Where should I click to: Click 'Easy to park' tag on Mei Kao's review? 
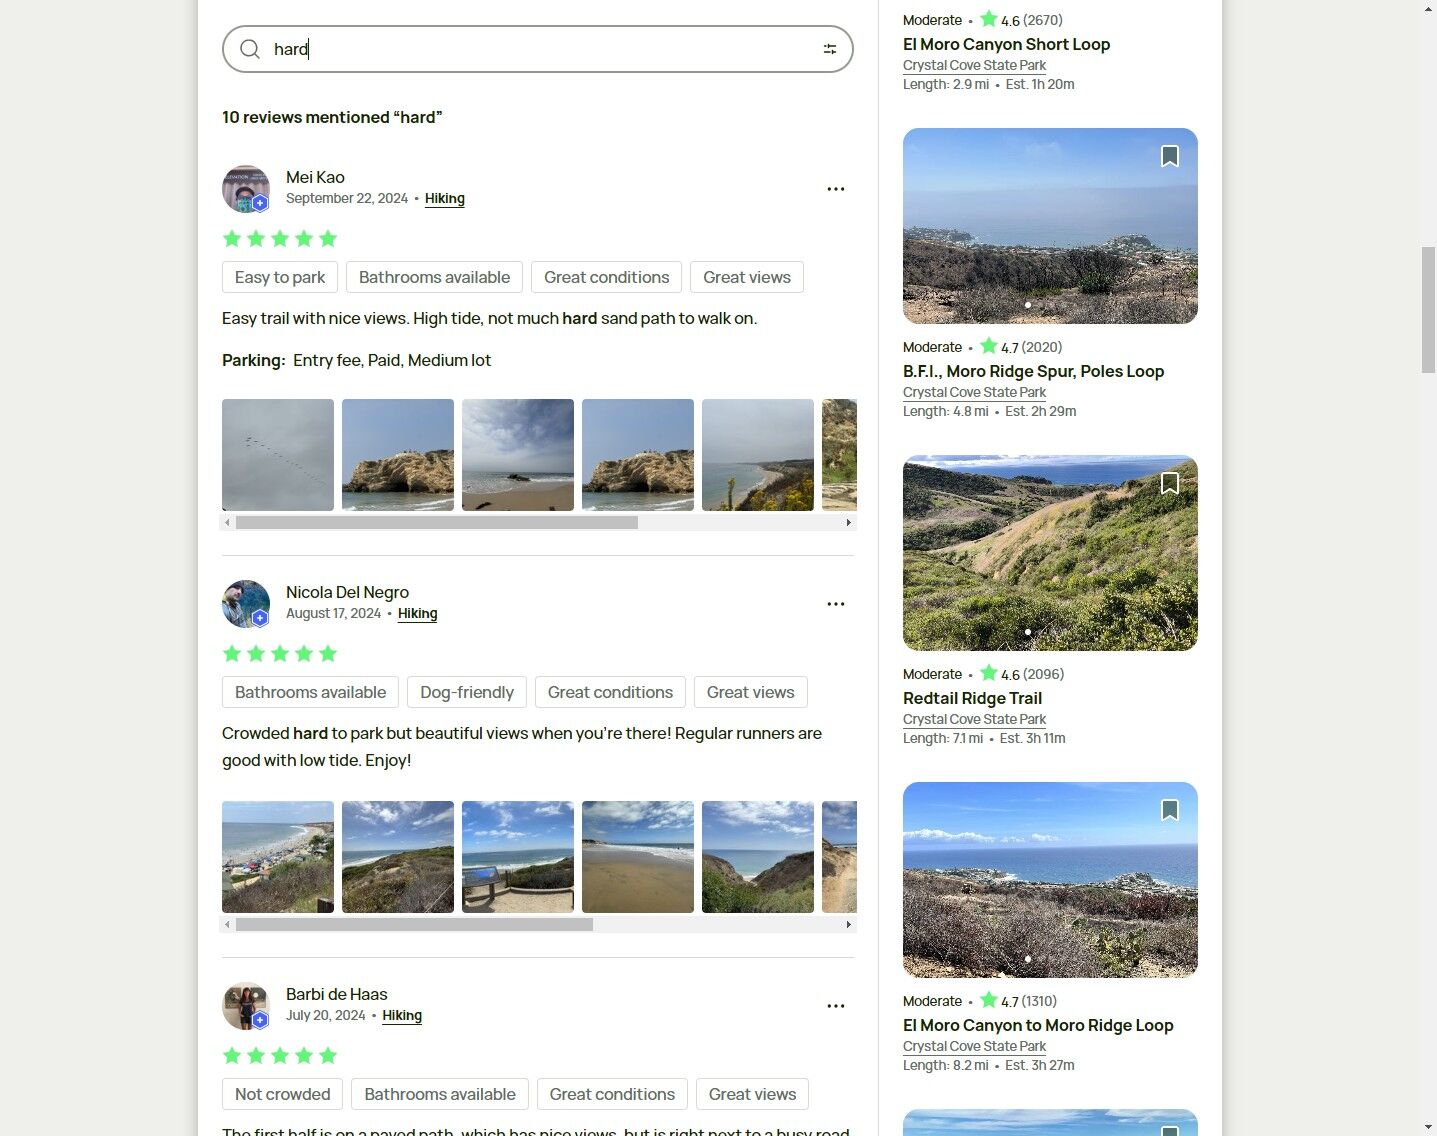[x=280, y=277]
